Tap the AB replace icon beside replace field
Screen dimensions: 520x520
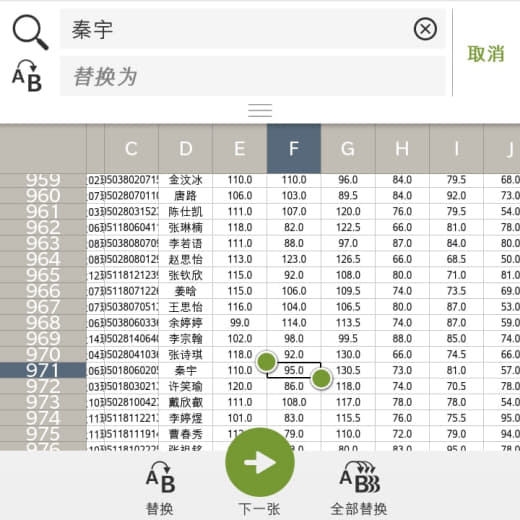[27, 76]
